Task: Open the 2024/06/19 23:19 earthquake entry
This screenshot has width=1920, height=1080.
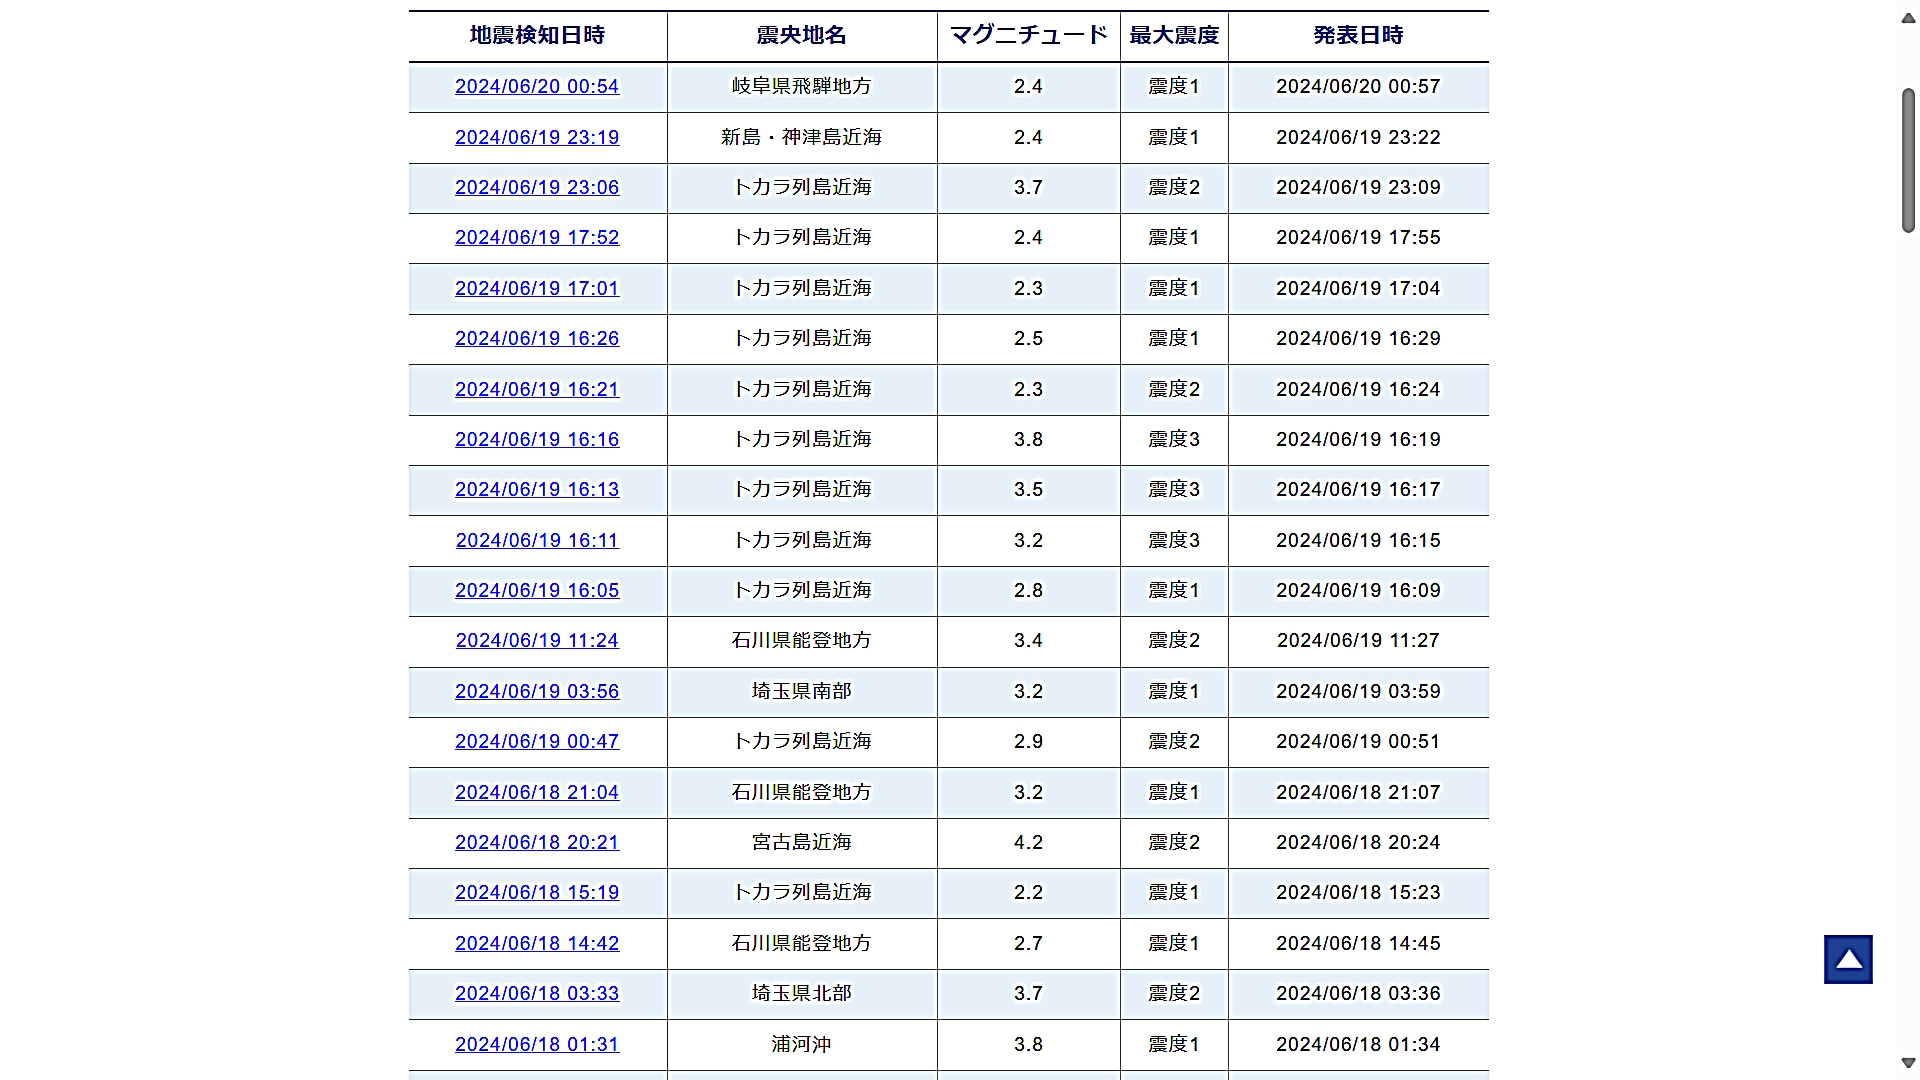Action: [537, 138]
